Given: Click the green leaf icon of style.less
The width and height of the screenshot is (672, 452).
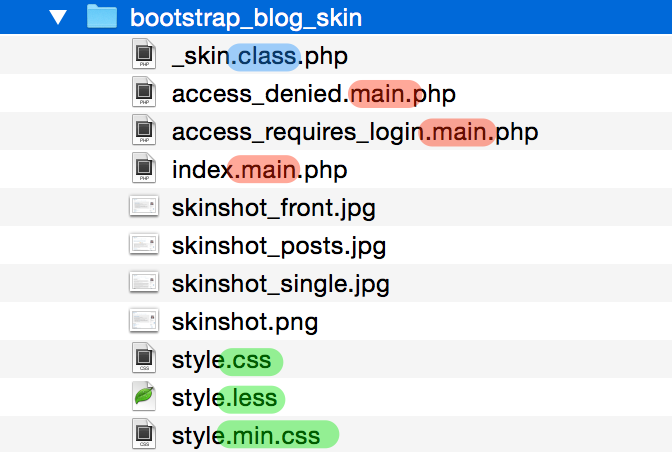Looking at the screenshot, I should [144, 396].
